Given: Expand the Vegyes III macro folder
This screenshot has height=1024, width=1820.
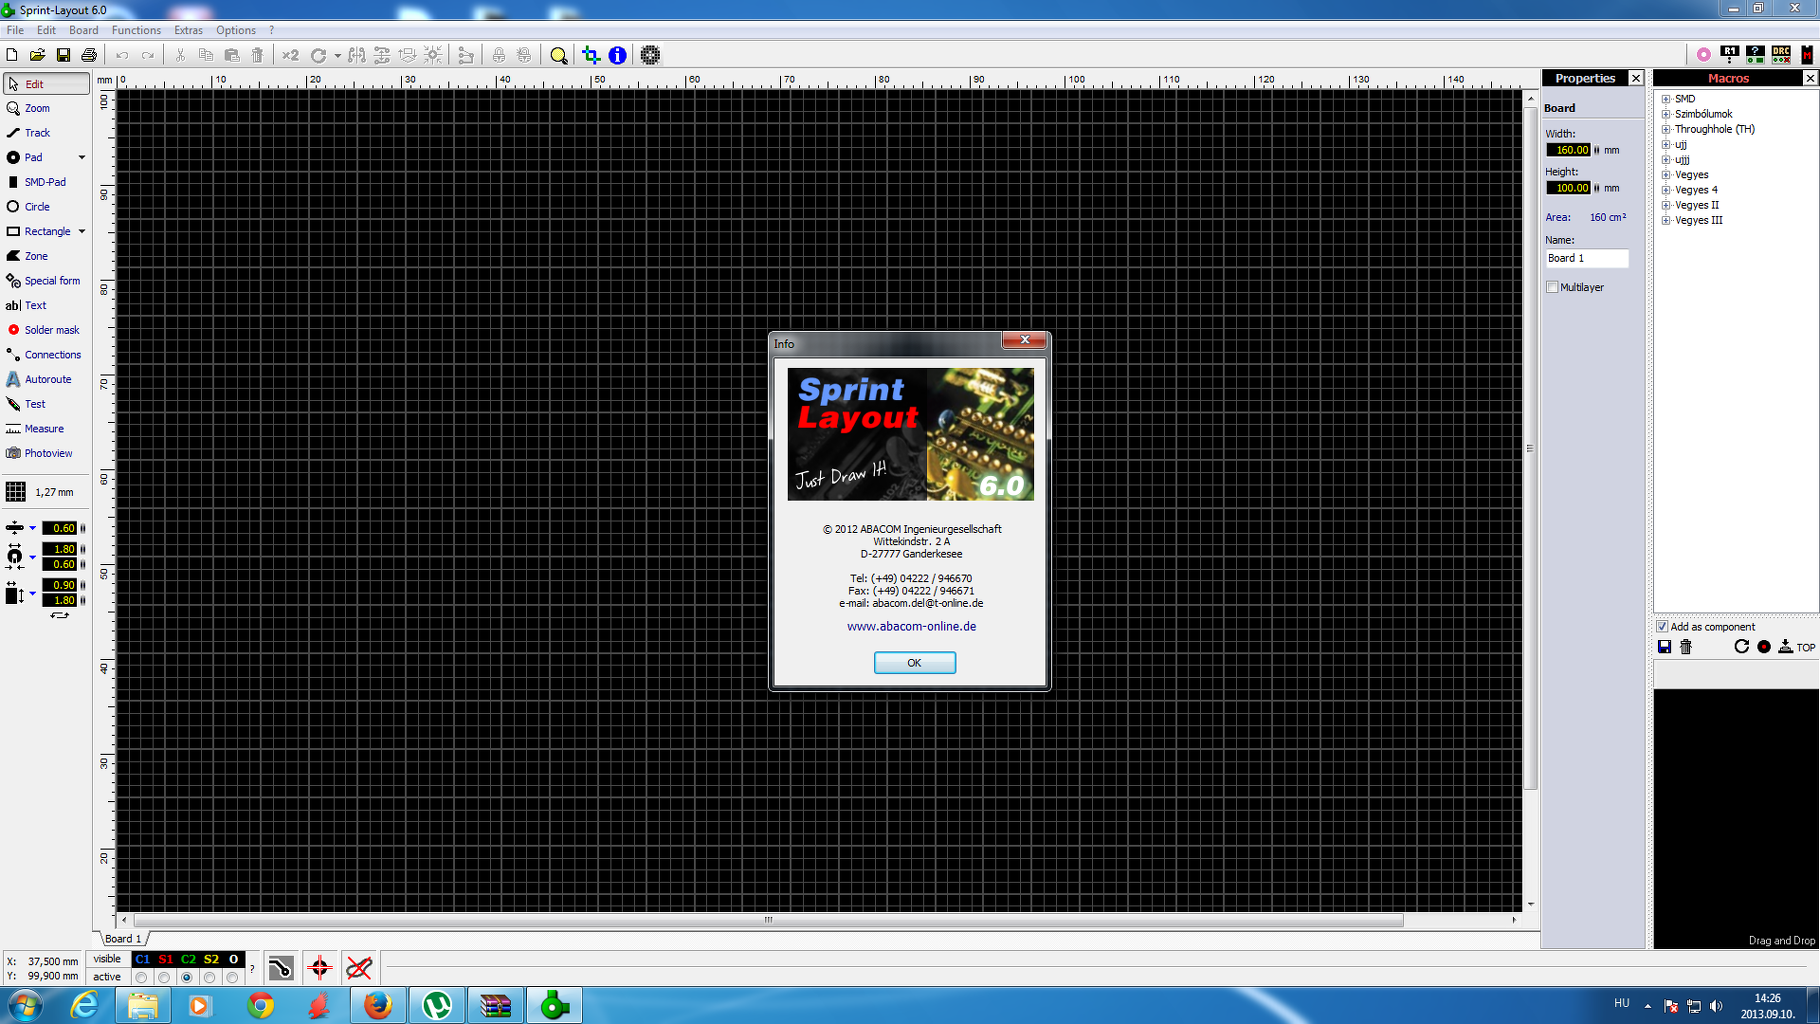Looking at the screenshot, I should [1666, 220].
